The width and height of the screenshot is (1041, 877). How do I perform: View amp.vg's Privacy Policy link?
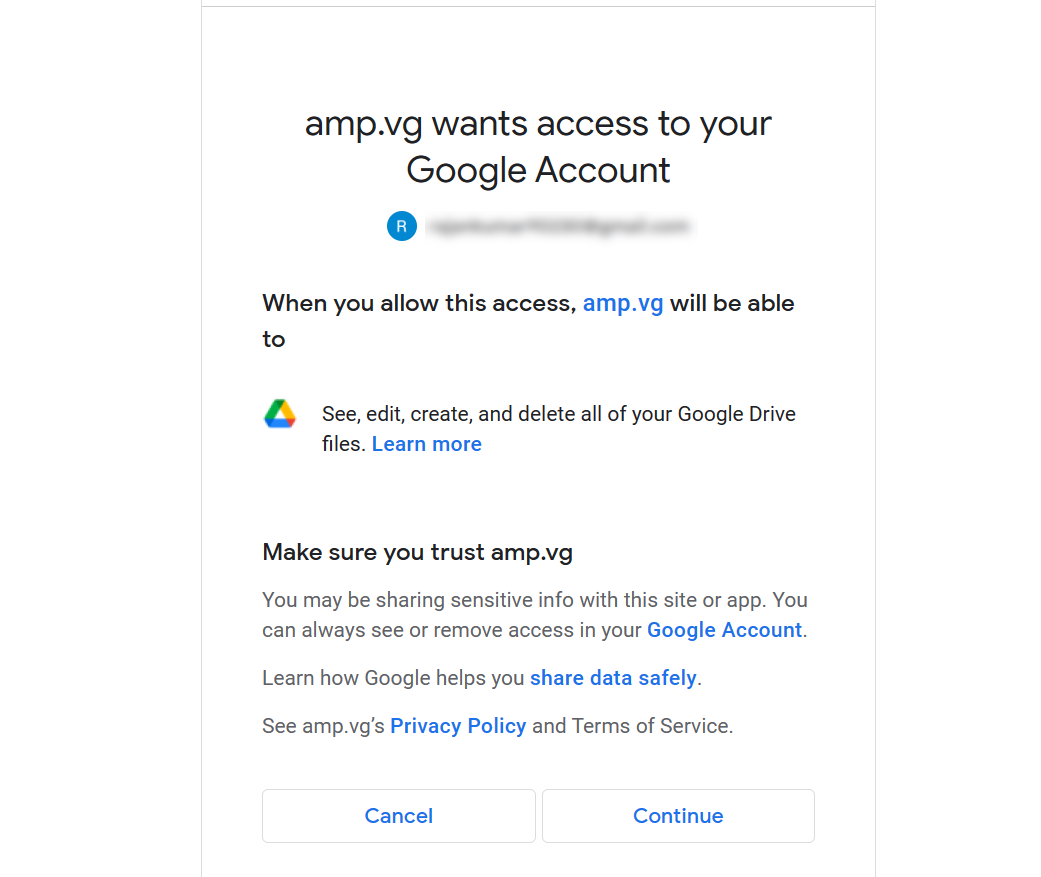click(x=458, y=726)
